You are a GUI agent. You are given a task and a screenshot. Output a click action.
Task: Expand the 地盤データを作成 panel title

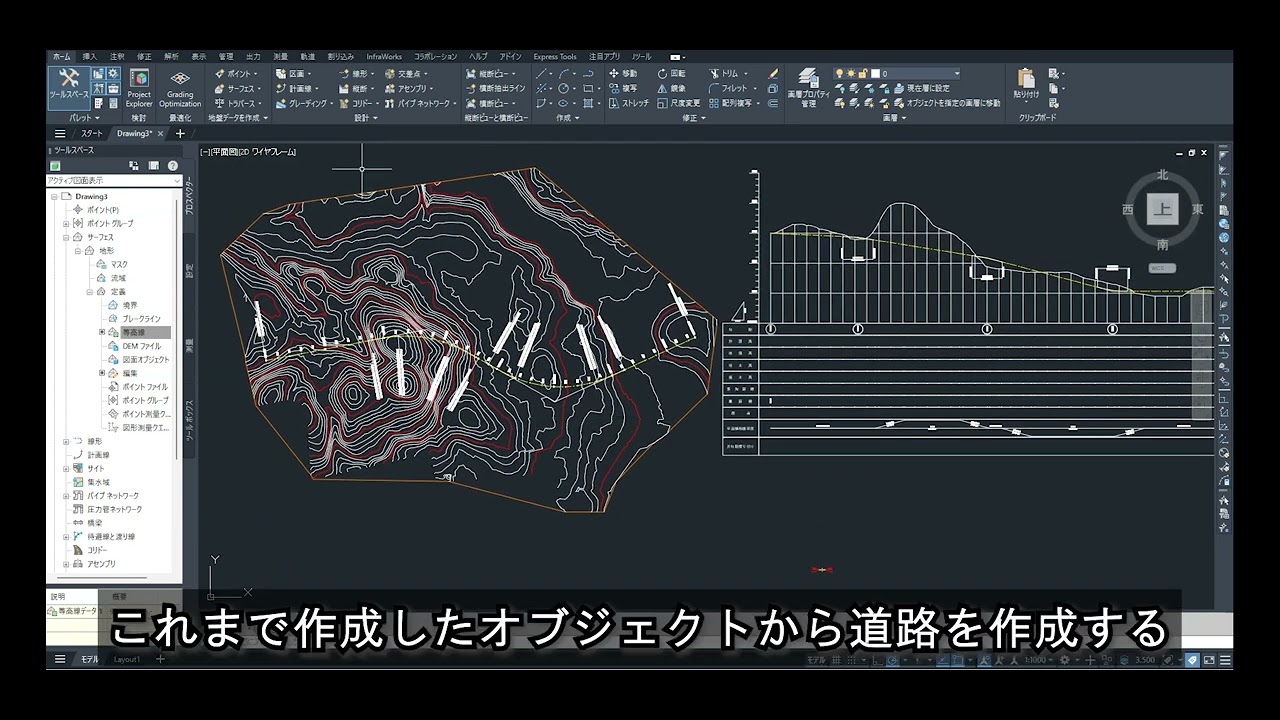tap(238, 118)
